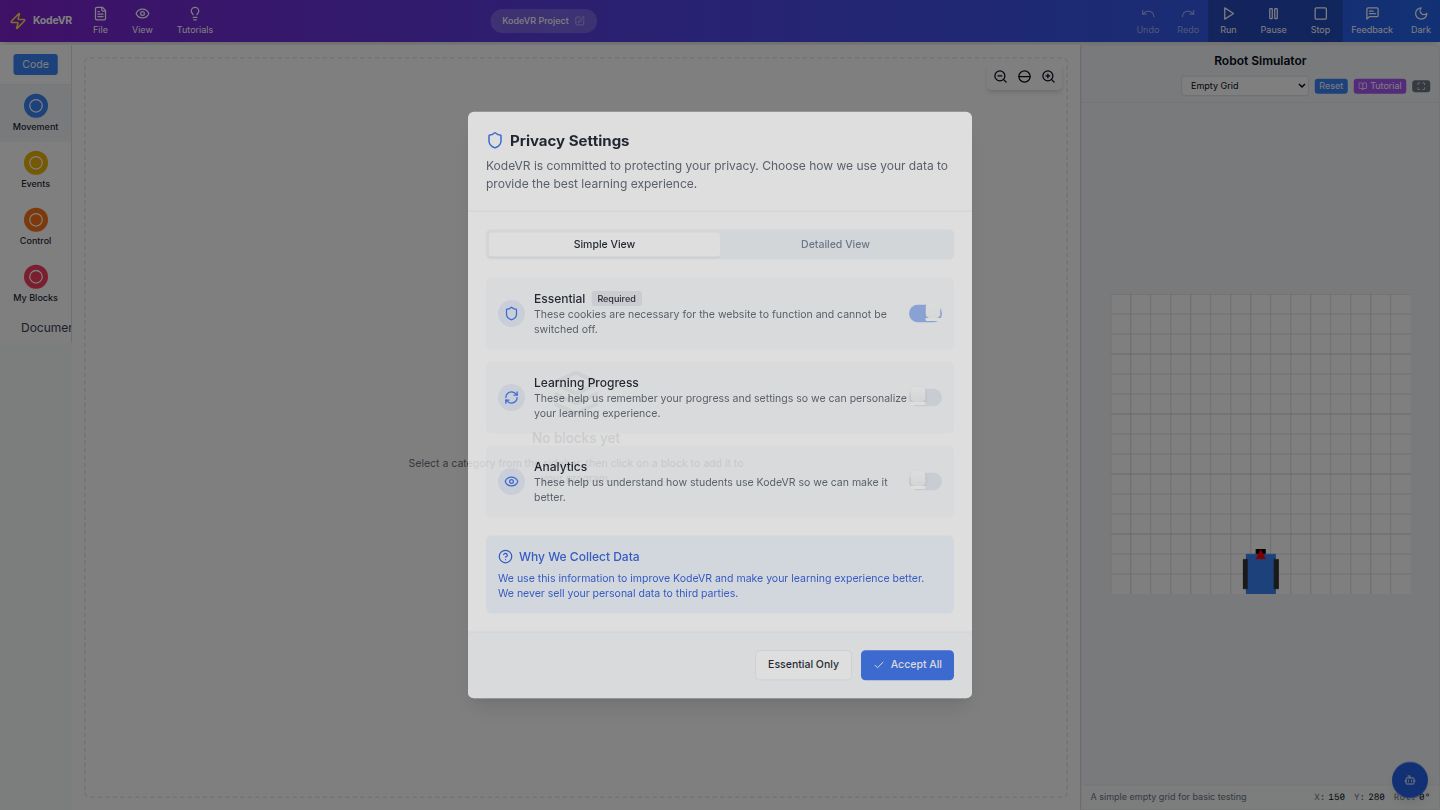Toggle simulator fullscreen icon

pyautogui.click(x=1421, y=86)
